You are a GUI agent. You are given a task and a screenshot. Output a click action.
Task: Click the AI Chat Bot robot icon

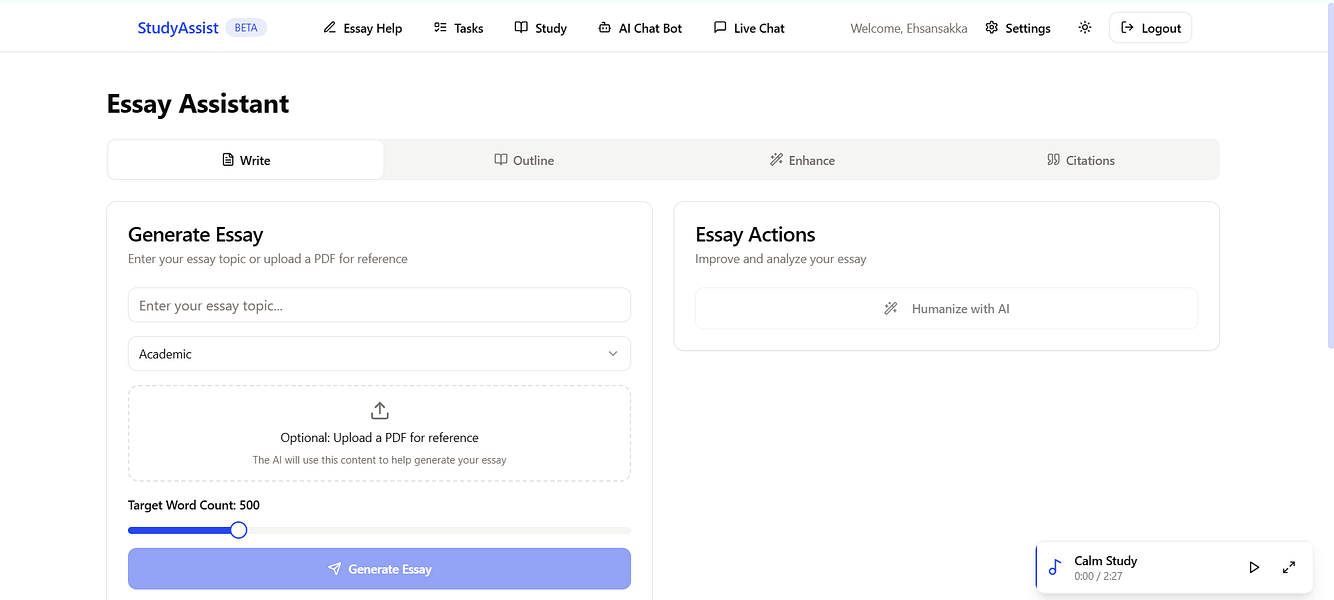pyautogui.click(x=604, y=28)
